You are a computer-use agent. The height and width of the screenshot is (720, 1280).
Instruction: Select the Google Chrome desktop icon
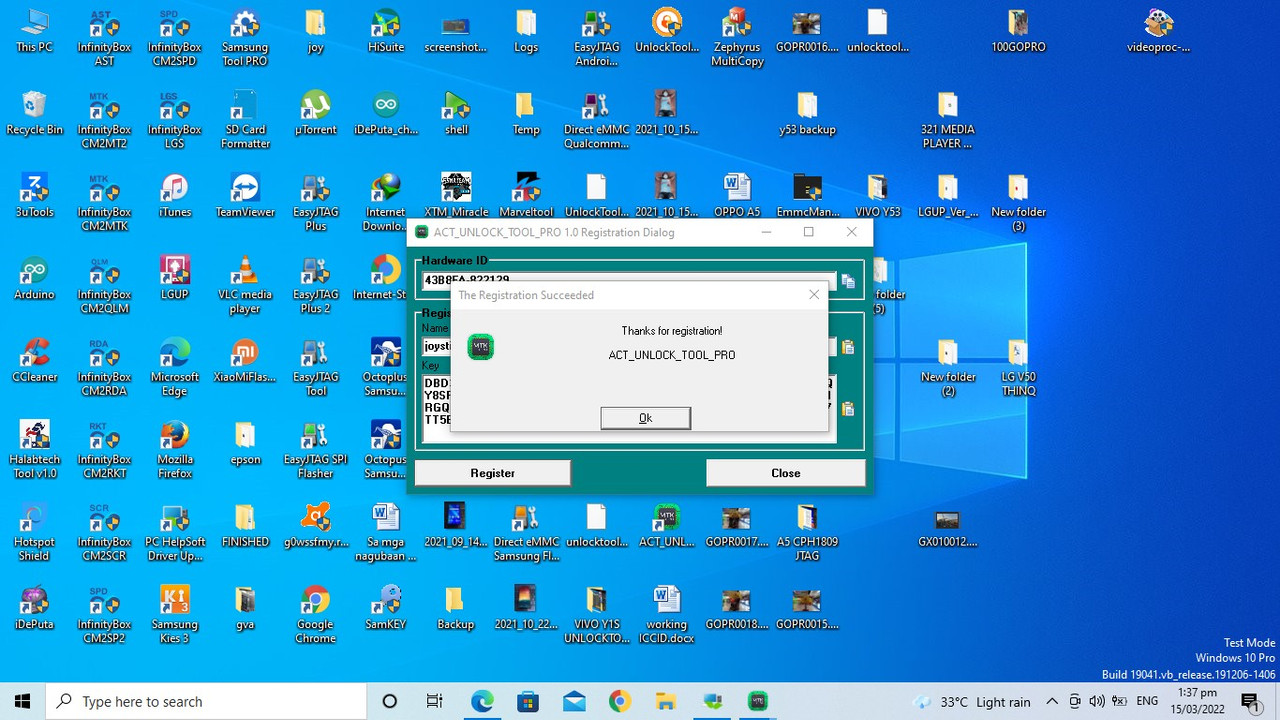pos(315,616)
